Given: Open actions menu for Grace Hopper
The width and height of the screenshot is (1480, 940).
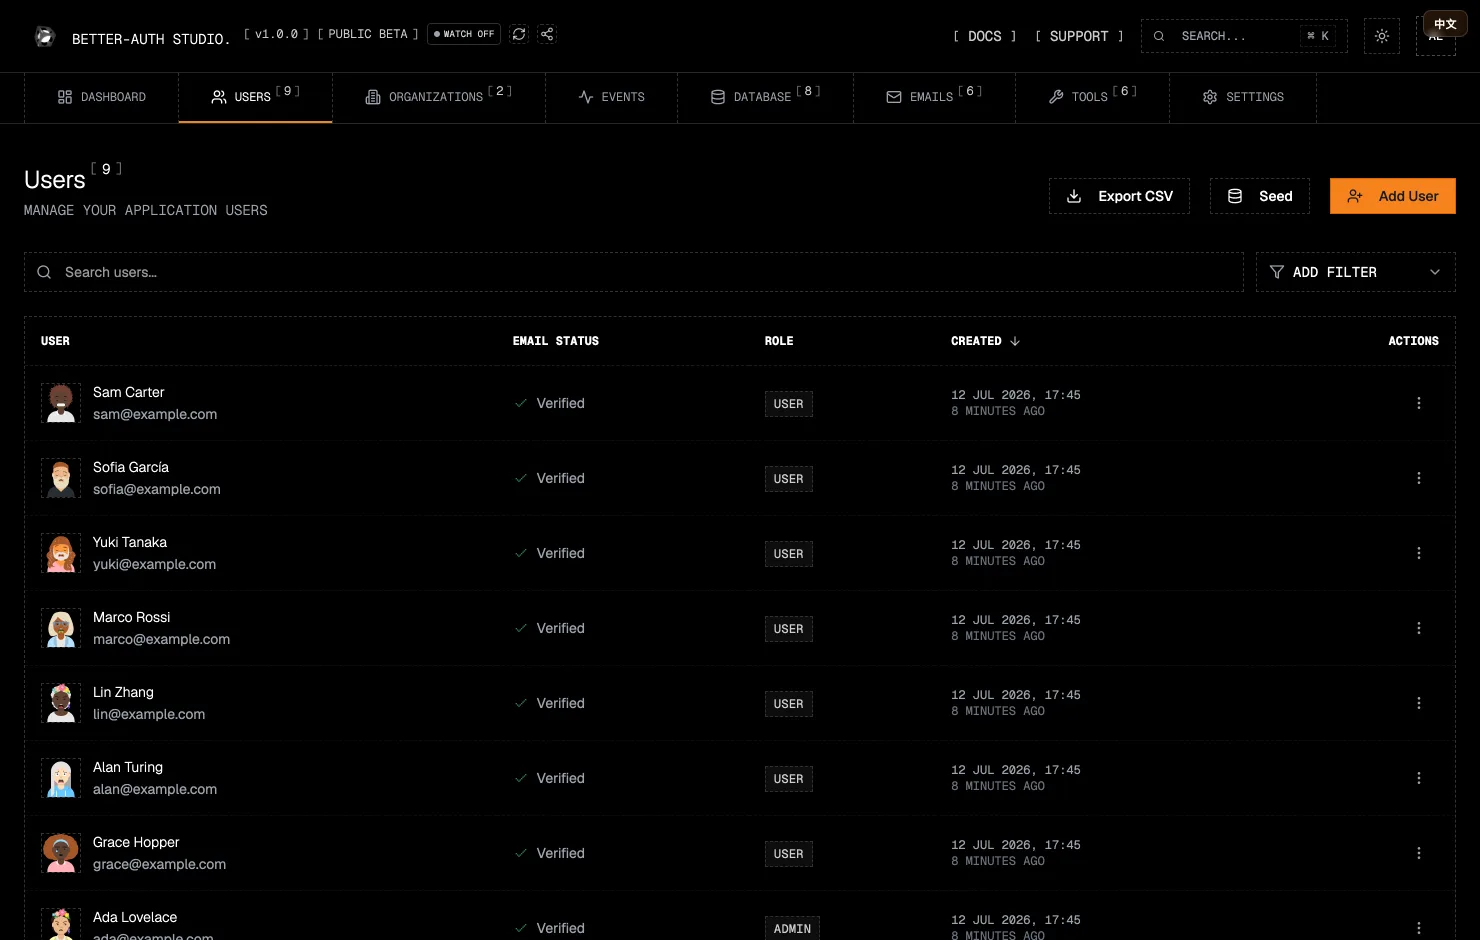Looking at the screenshot, I should 1418,853.
